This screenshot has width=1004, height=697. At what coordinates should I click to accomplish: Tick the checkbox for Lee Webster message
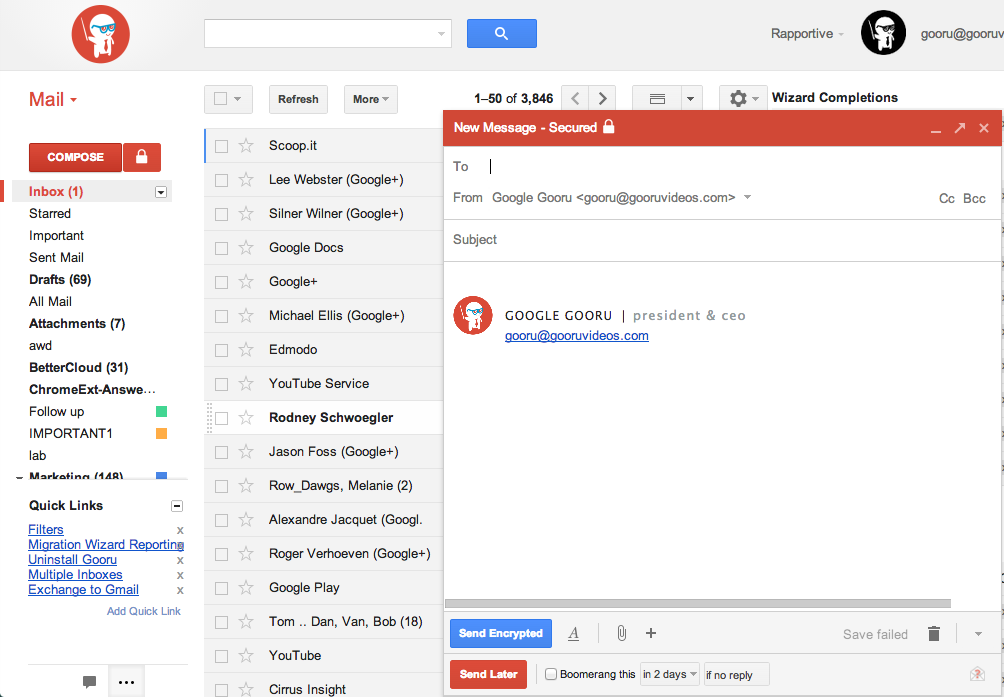tap(222, 180)
